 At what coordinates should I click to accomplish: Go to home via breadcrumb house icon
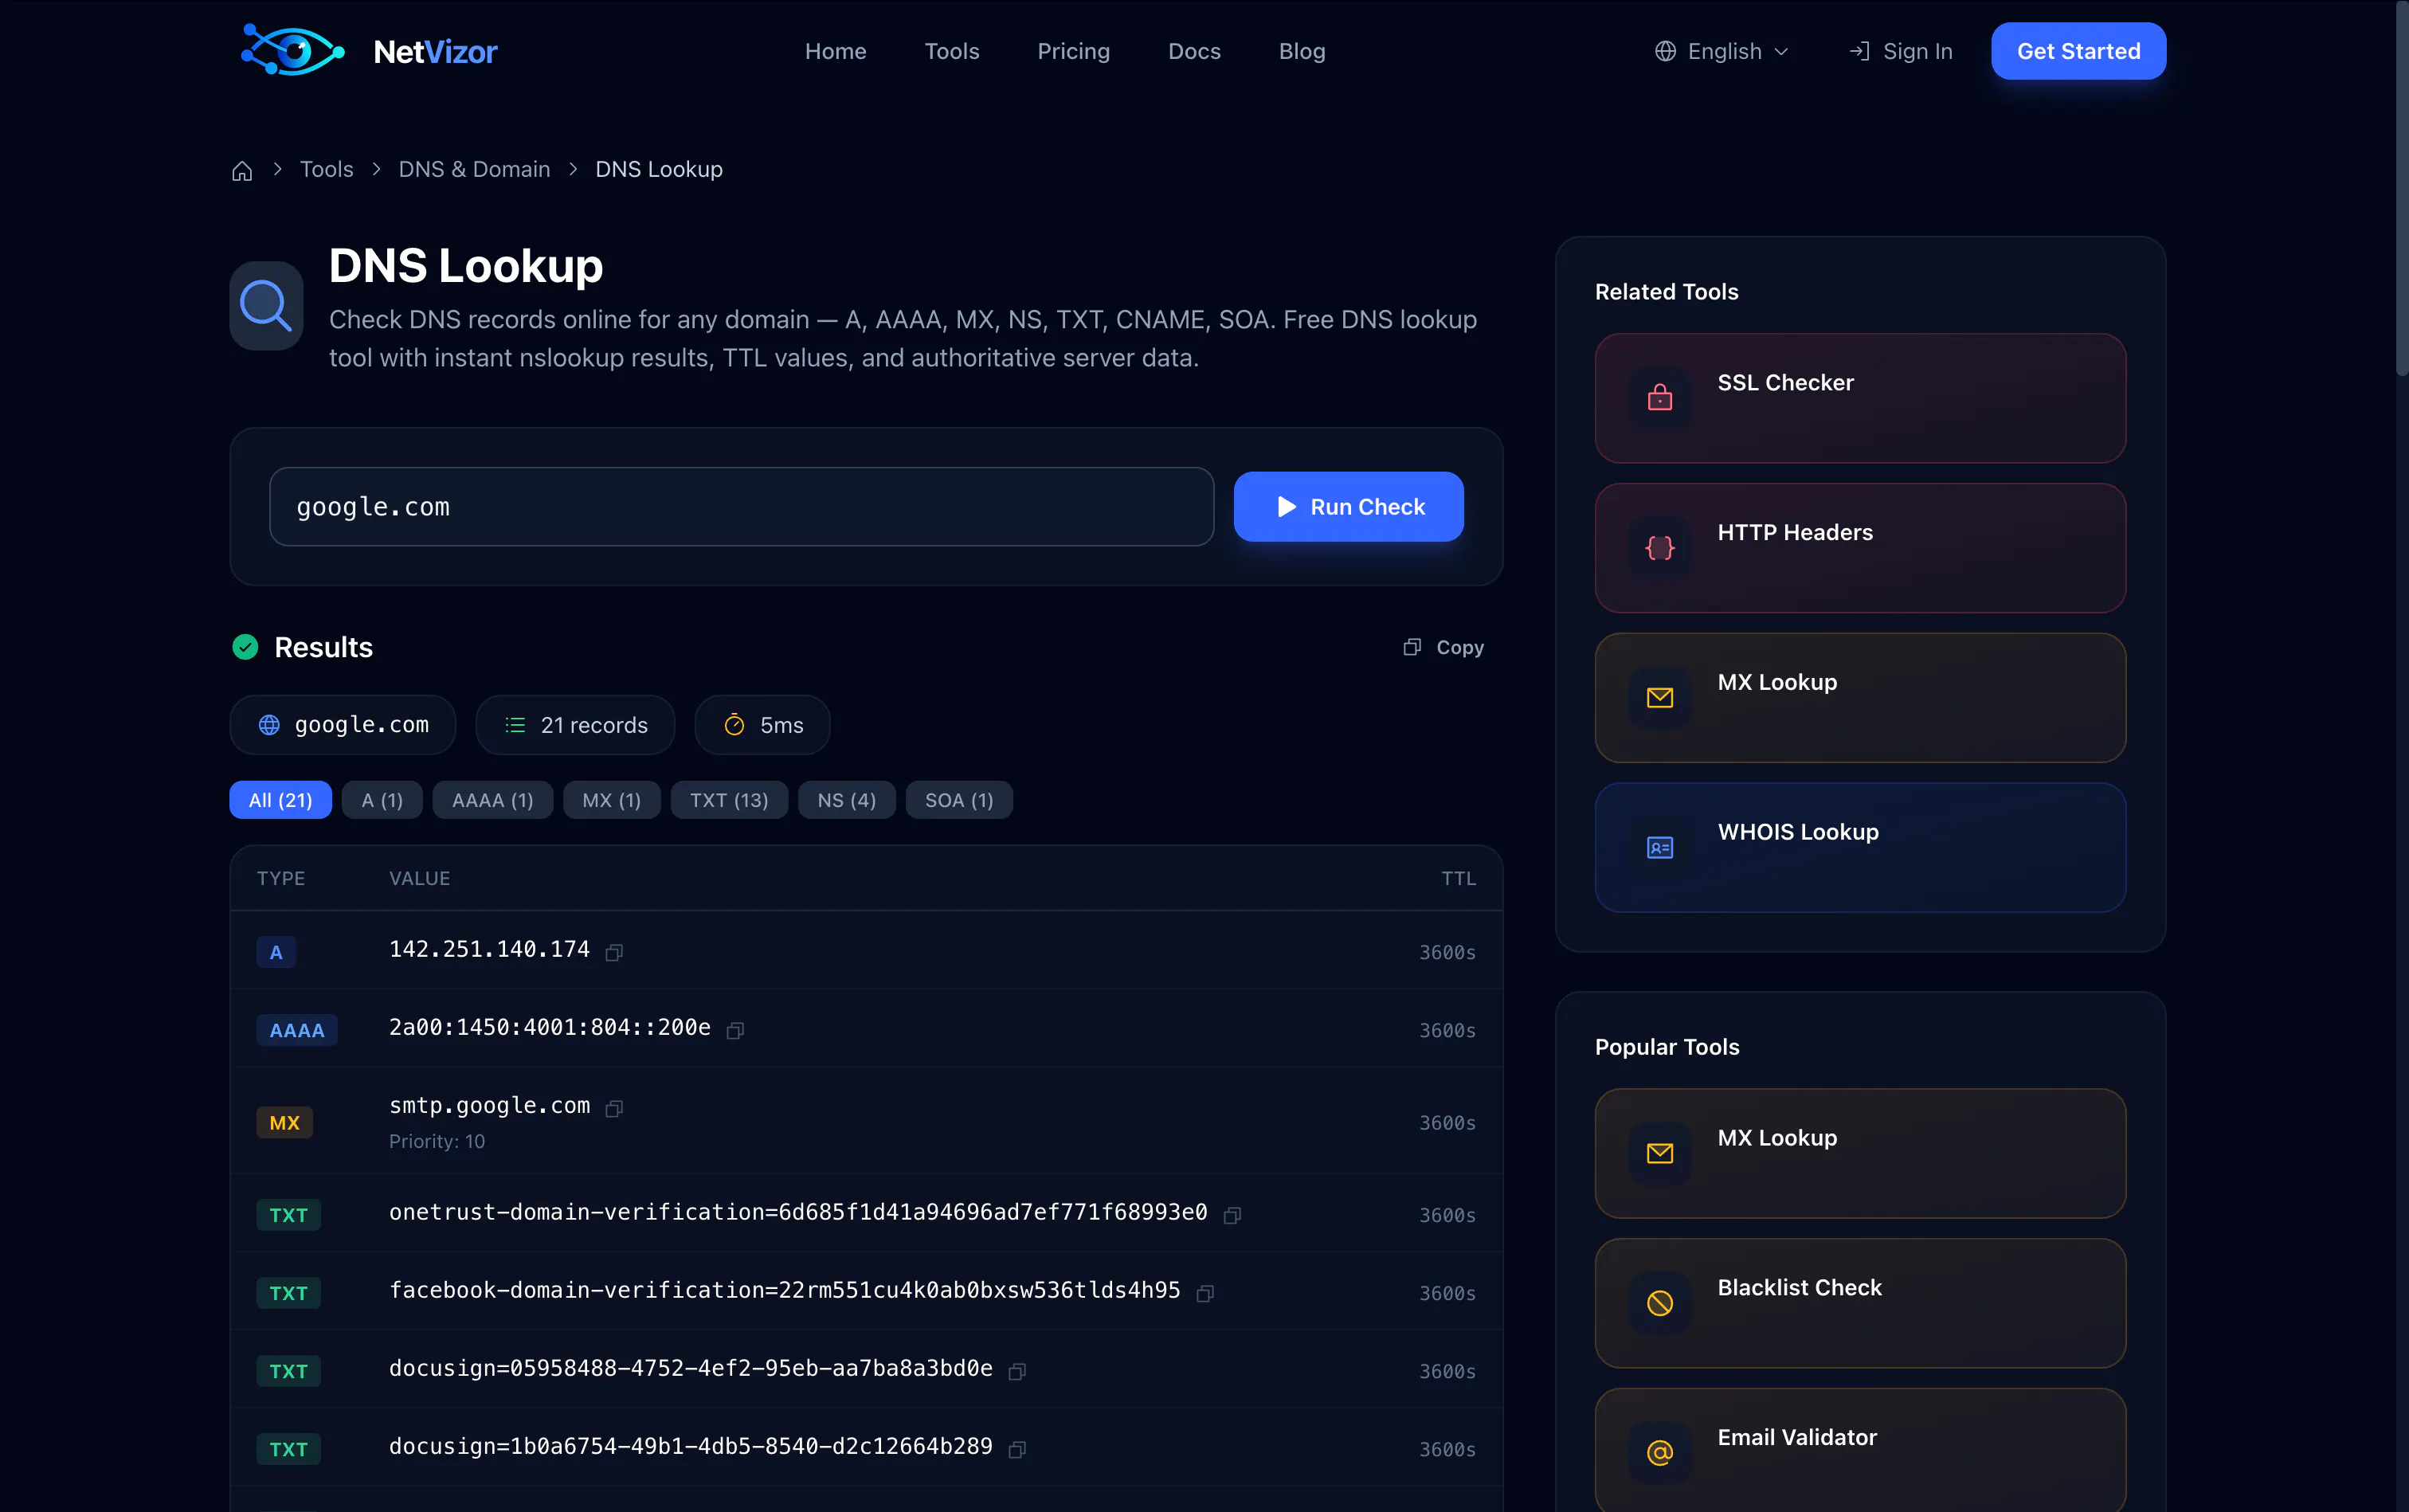point(242,170)
